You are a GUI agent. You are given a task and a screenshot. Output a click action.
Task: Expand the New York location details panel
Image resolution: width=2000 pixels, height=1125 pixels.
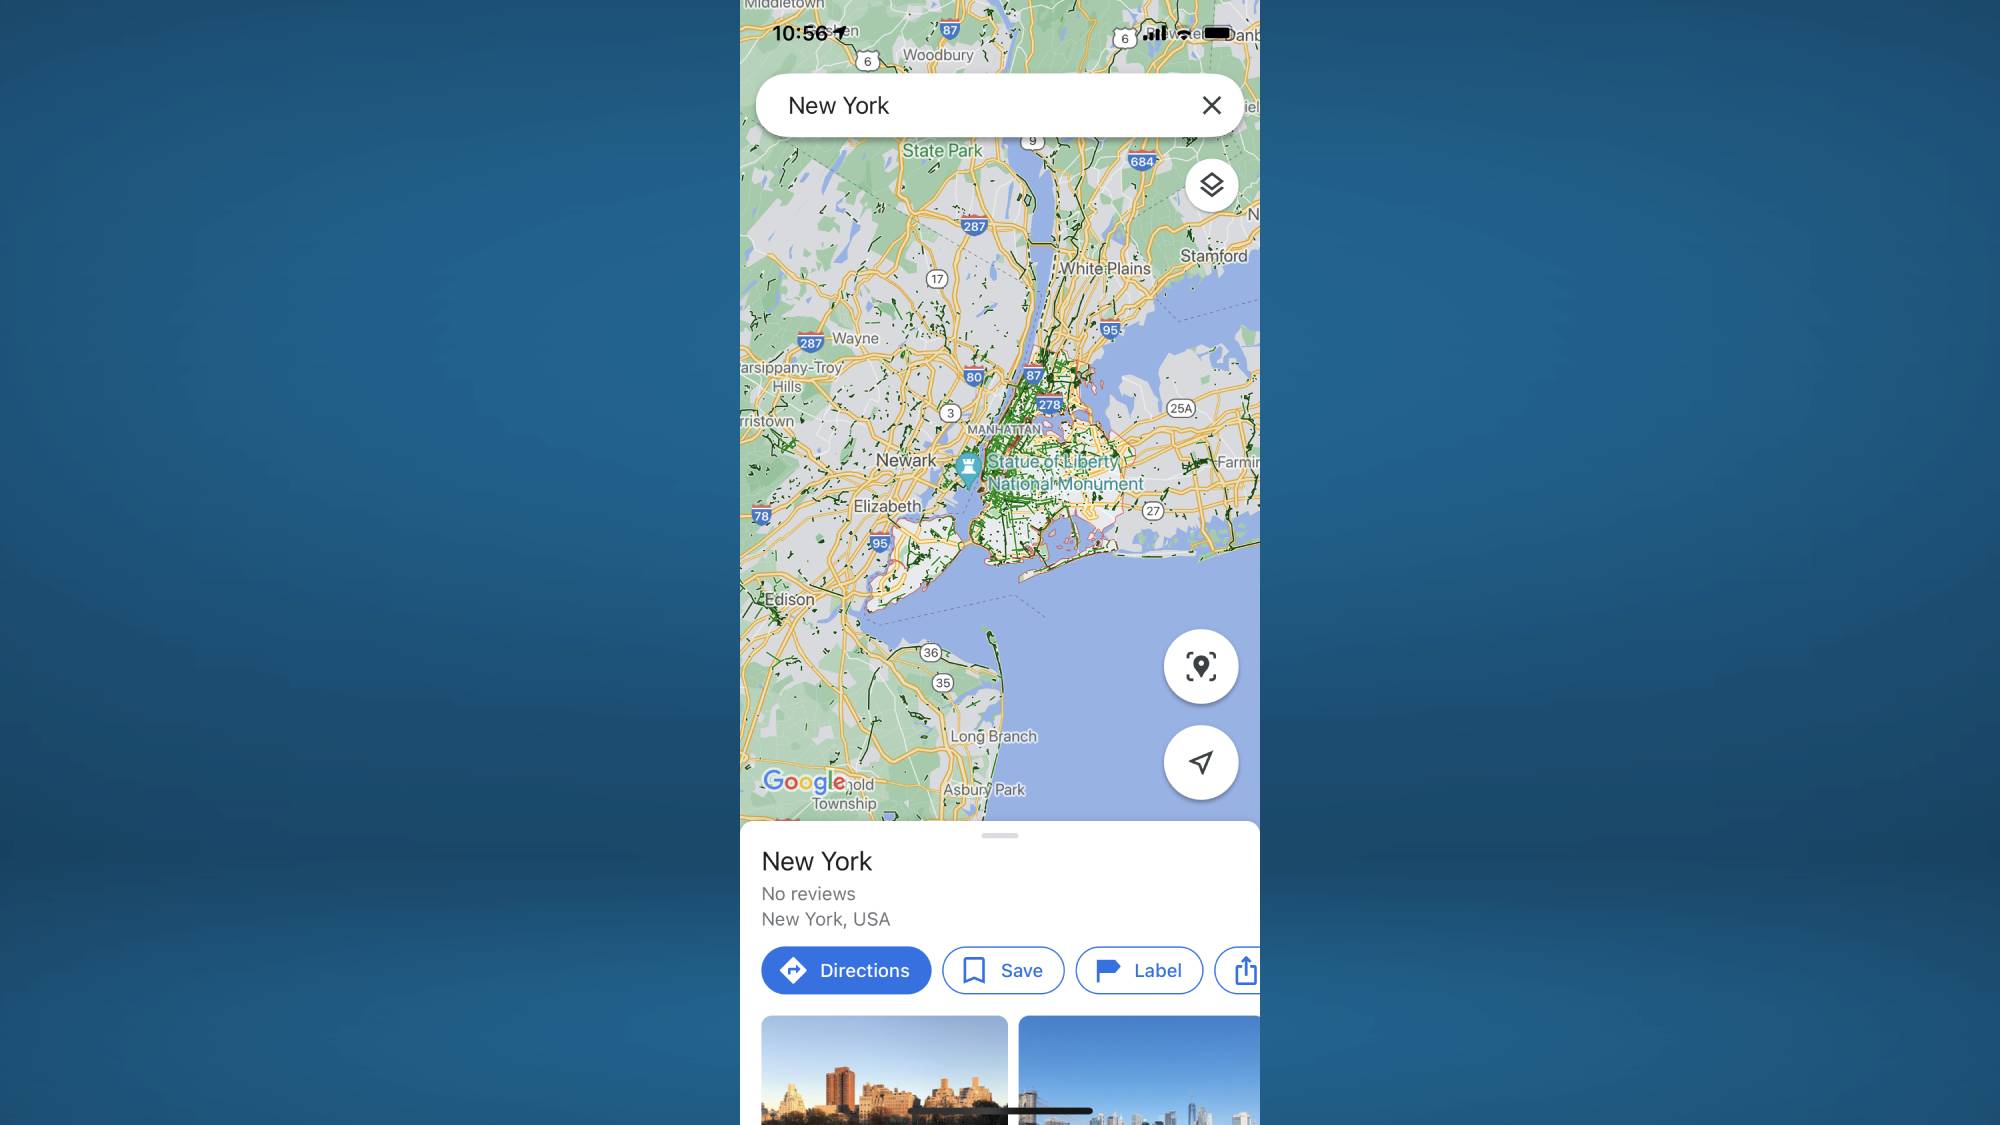[1000, 835]
